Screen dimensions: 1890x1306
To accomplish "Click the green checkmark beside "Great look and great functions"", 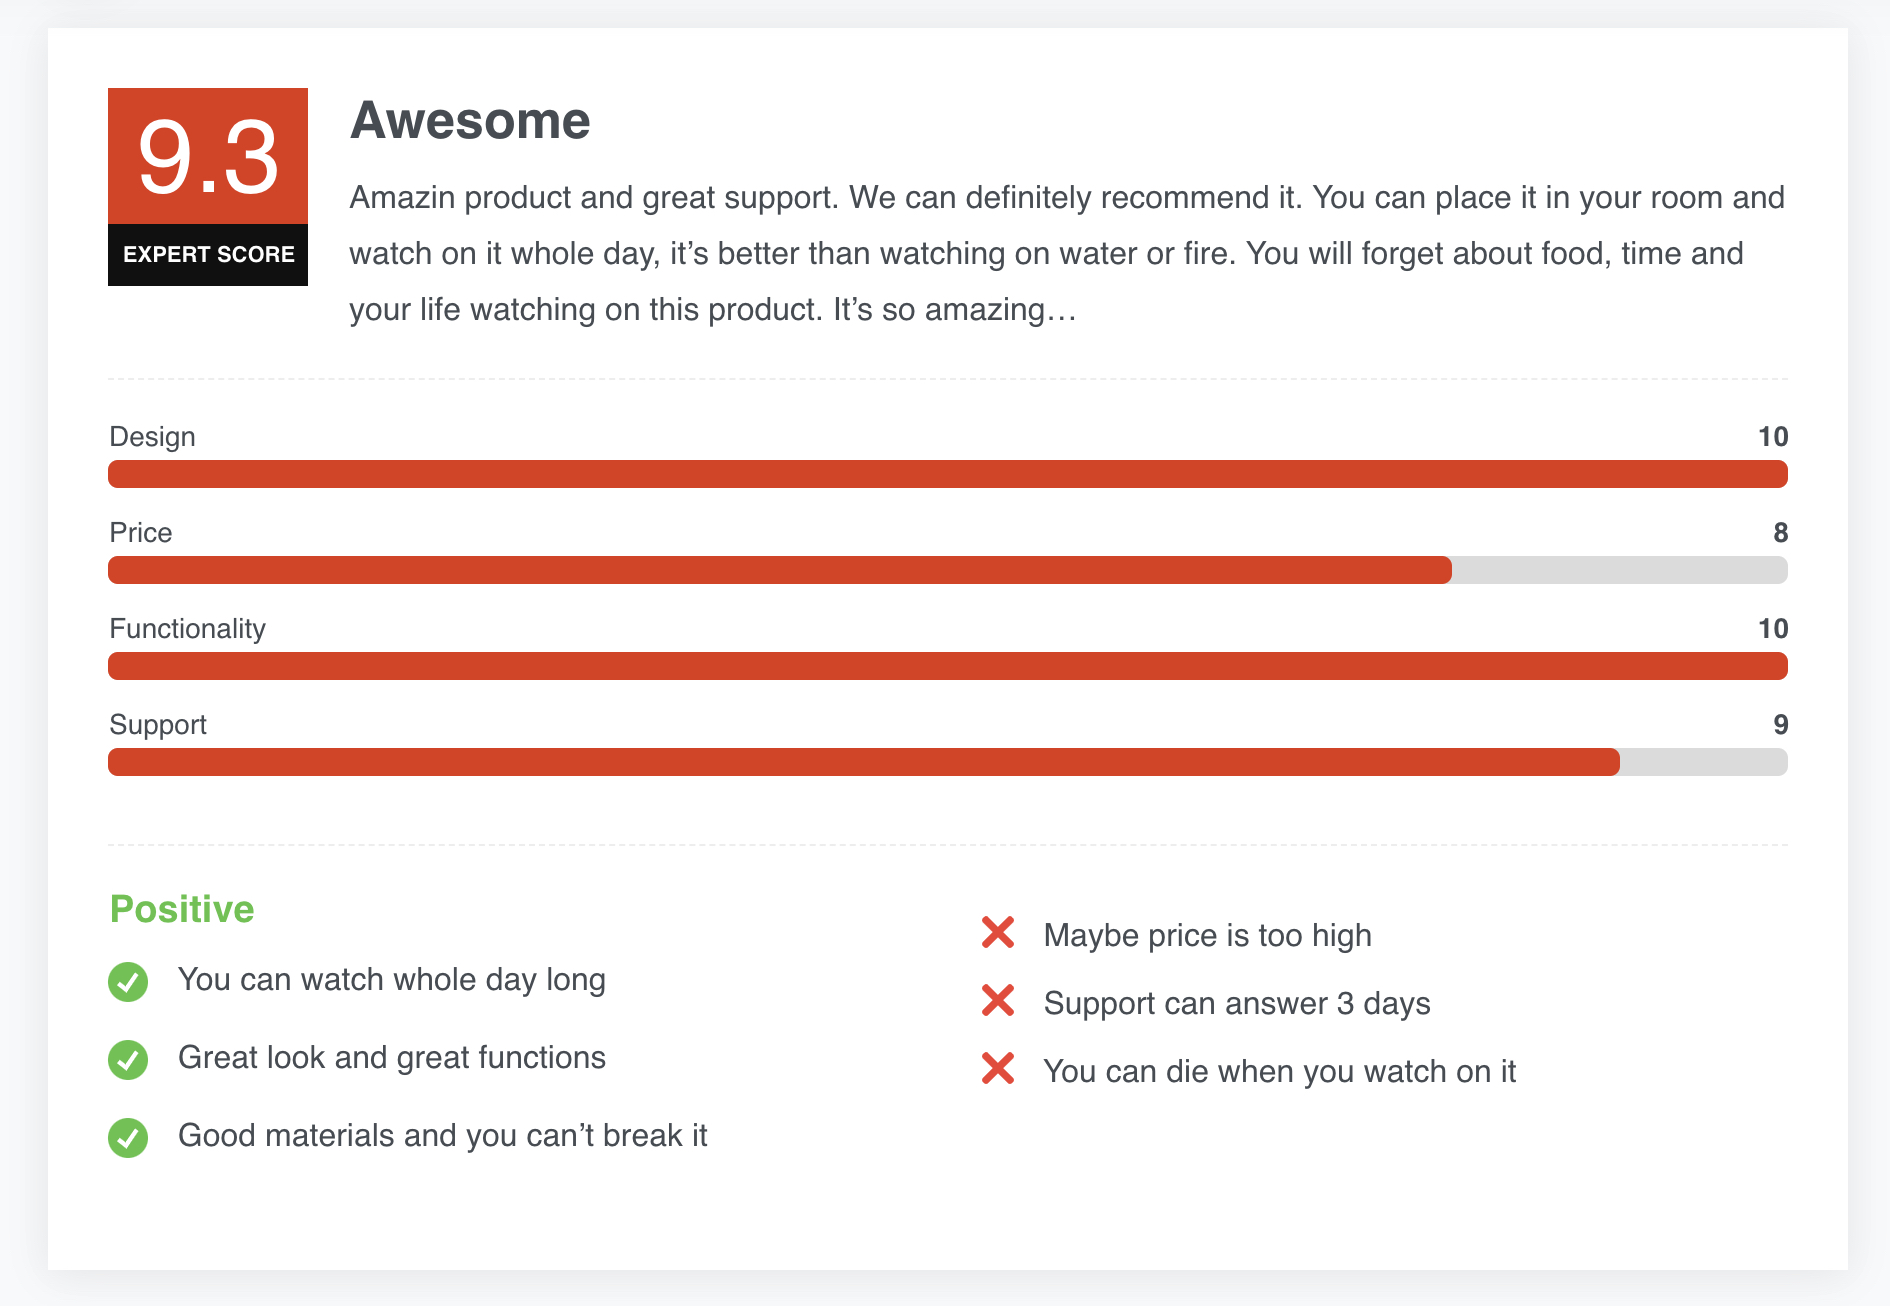I will 128,1059.
